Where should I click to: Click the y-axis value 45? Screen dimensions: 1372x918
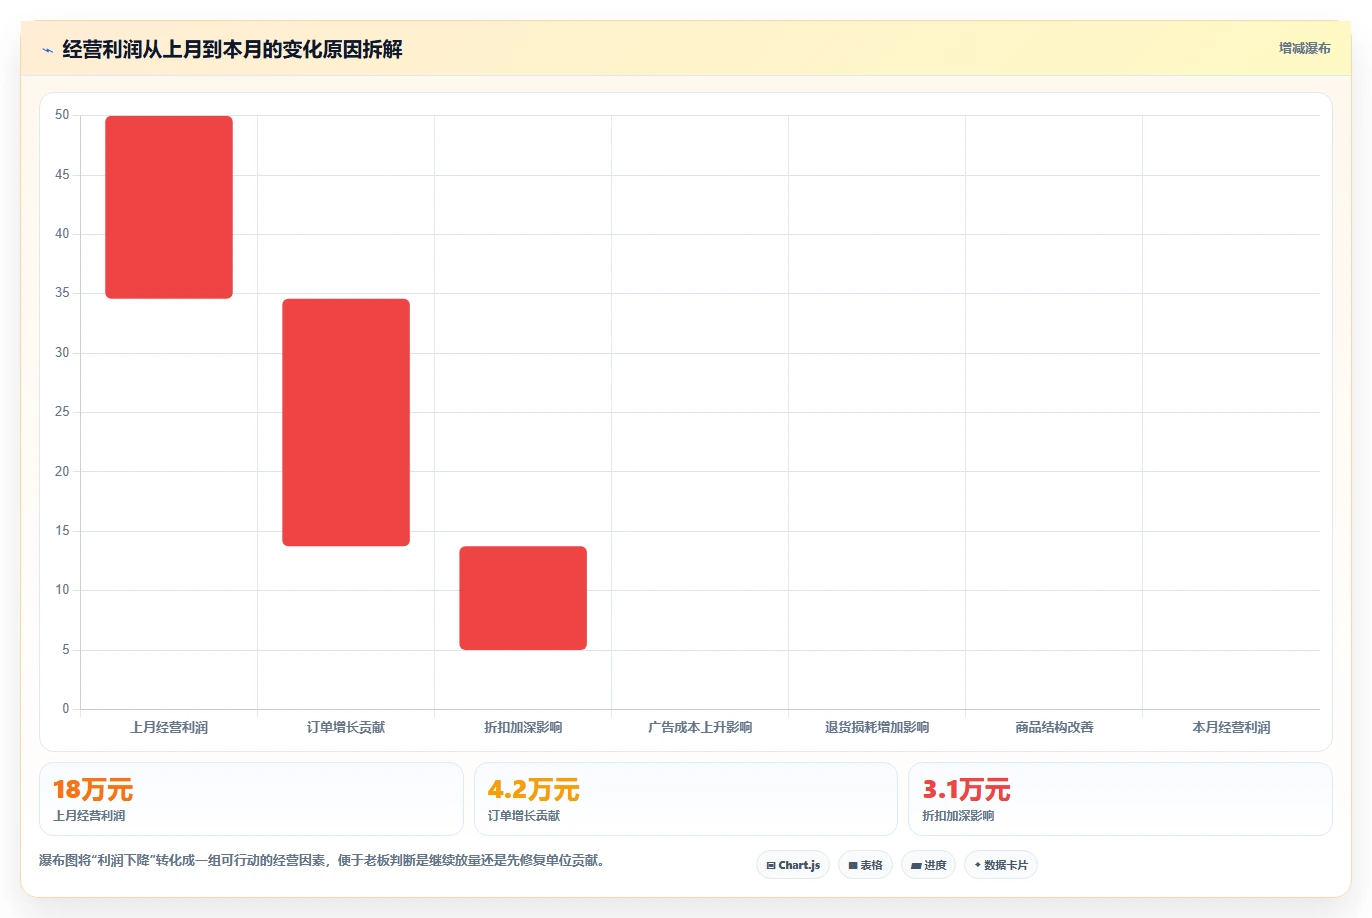[x=62, y=175]
